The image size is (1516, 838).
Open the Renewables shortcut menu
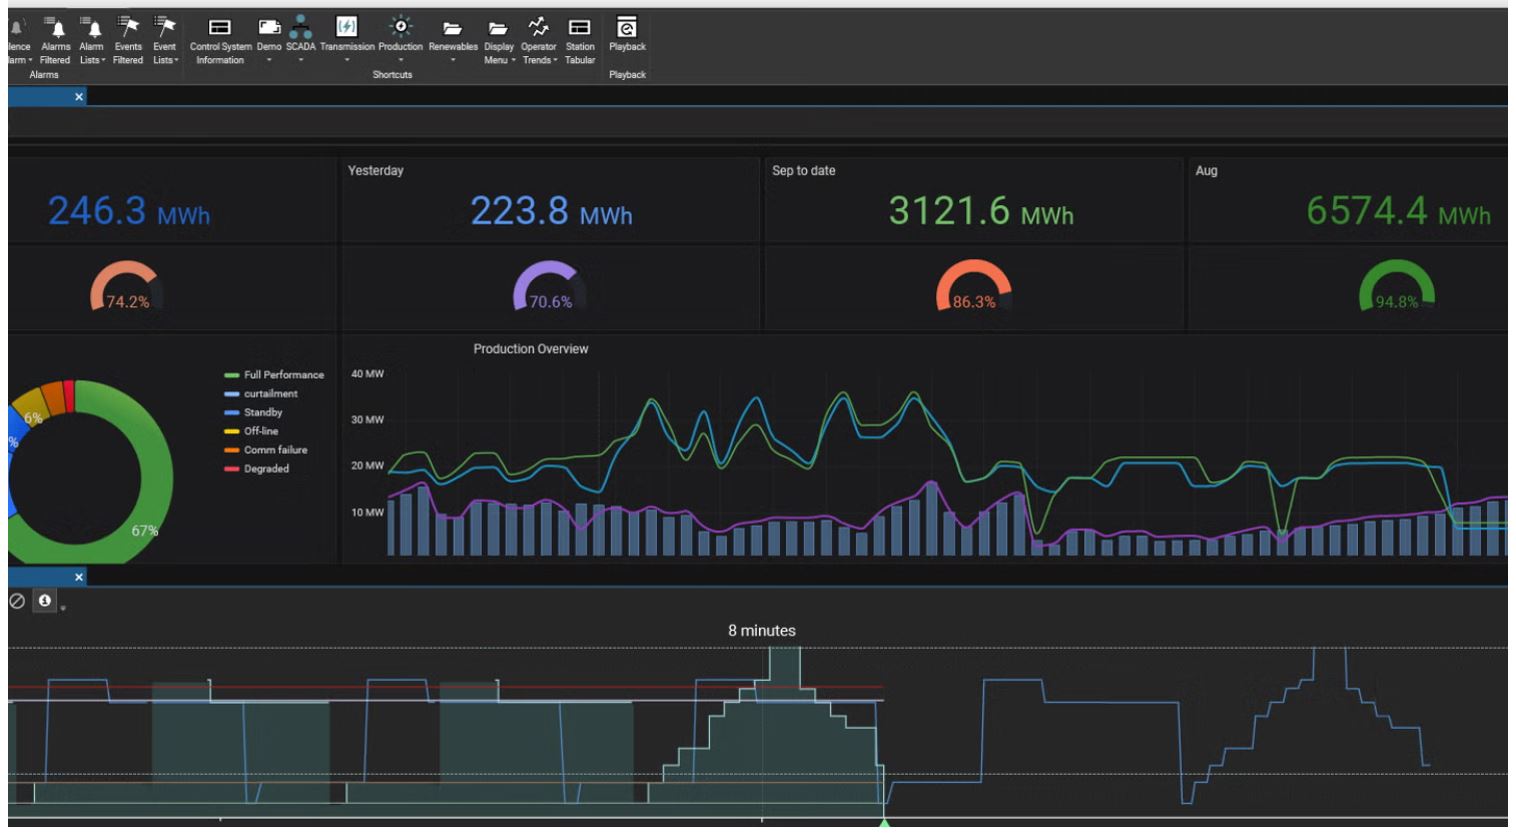453,40
